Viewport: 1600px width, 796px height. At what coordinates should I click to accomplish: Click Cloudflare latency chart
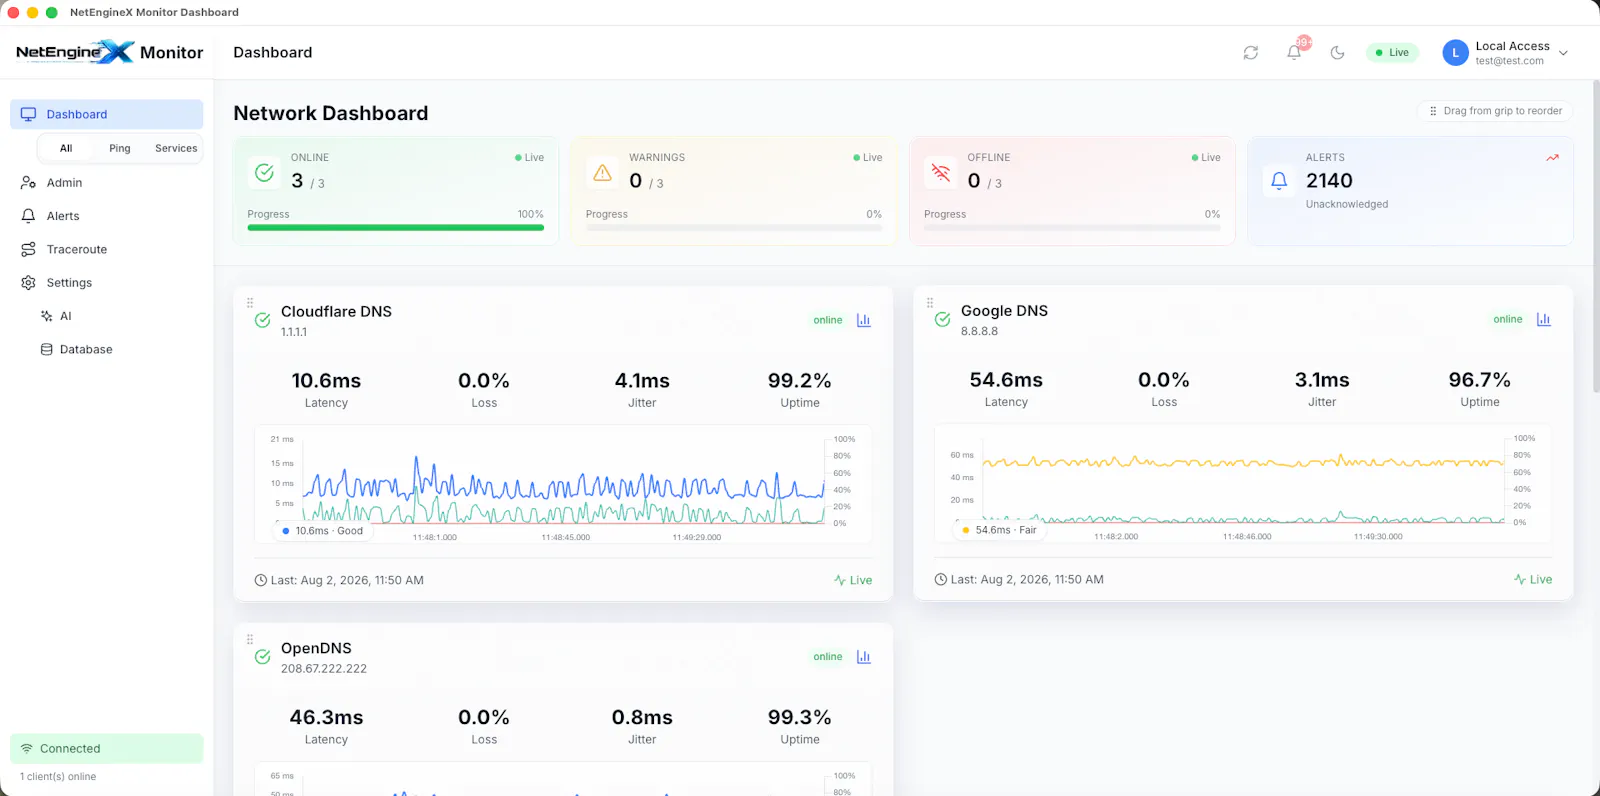tap(563, 485)
